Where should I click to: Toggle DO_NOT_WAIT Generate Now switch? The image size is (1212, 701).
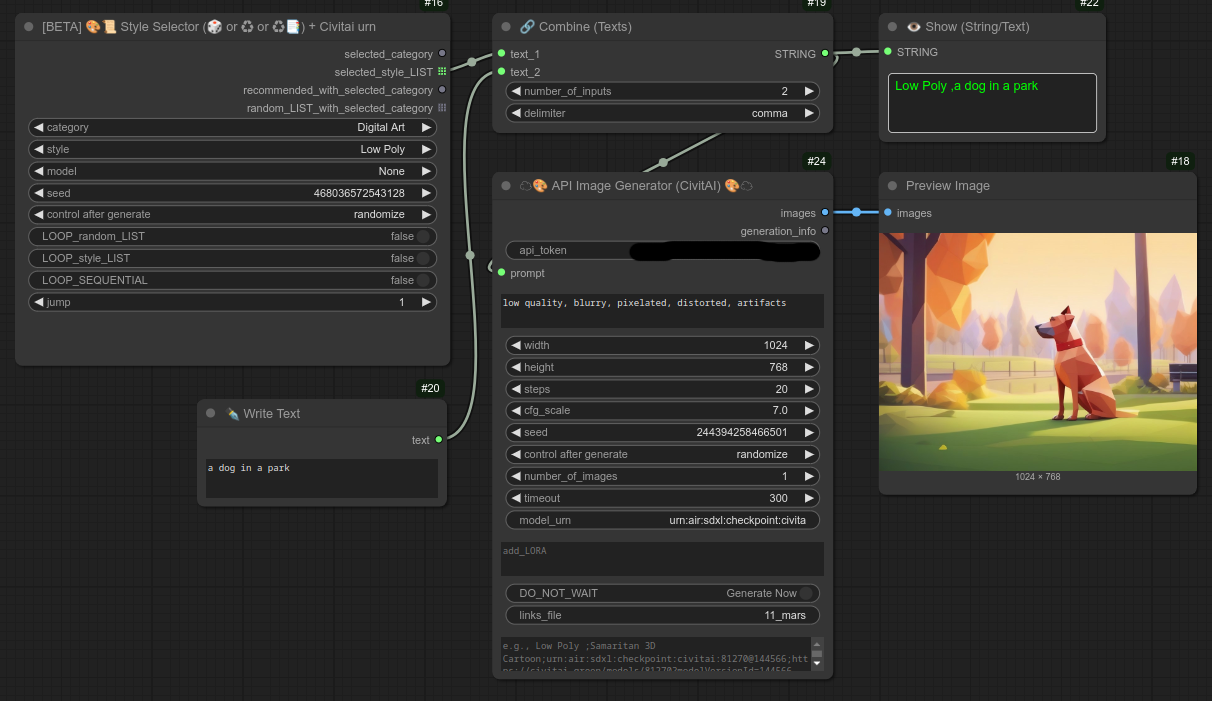(x=805, y=593)
